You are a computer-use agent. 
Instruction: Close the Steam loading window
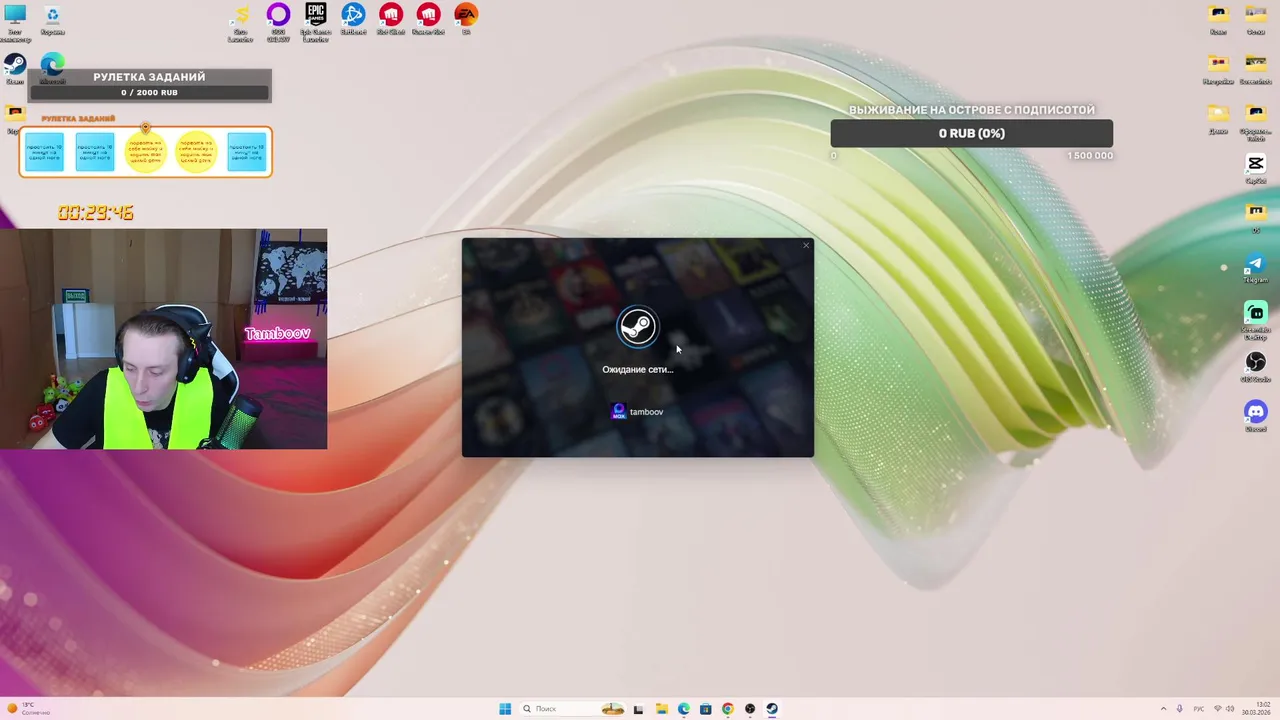coord(806,245)
